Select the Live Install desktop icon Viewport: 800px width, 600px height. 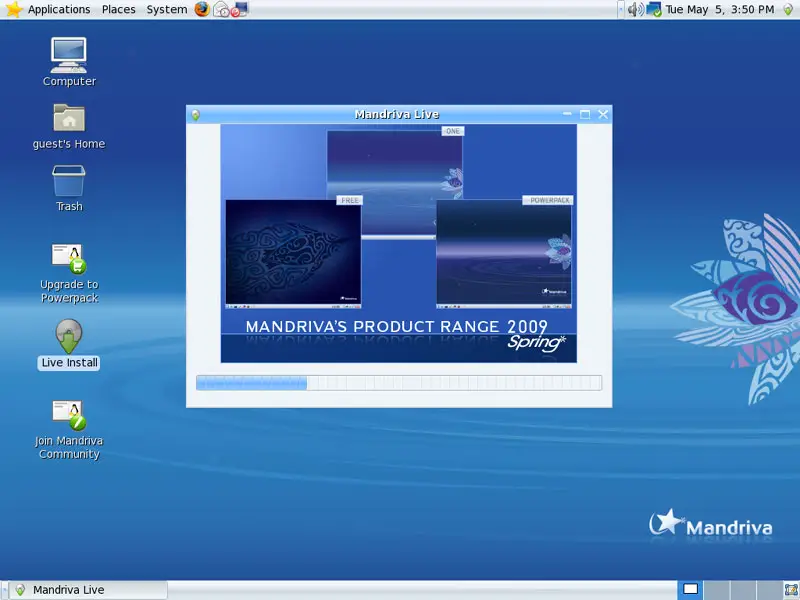(69, 344)
